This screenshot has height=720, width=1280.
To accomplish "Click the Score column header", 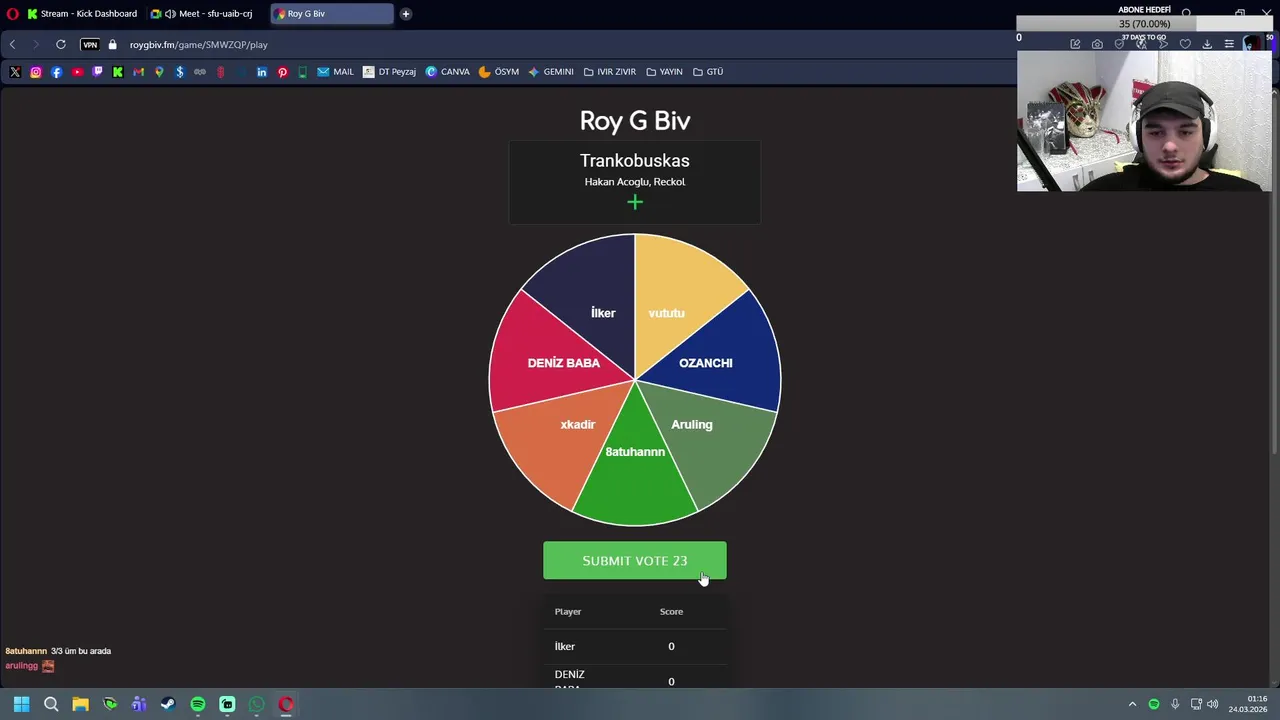I will (x=671, y=612).
